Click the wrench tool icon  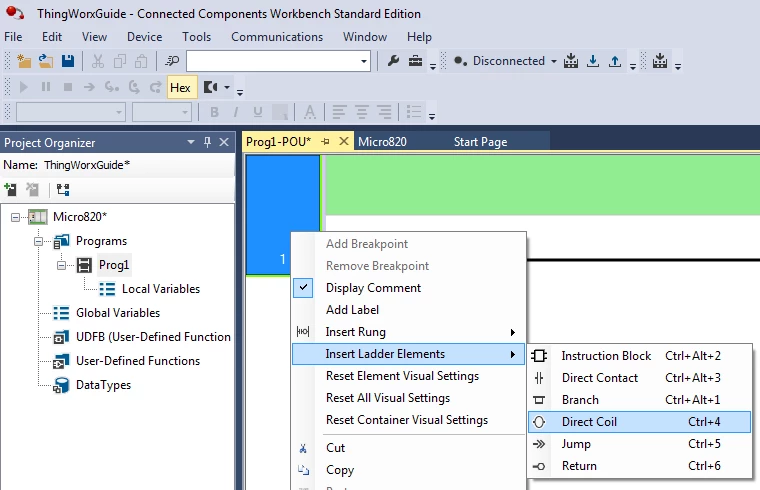[394, 61]
